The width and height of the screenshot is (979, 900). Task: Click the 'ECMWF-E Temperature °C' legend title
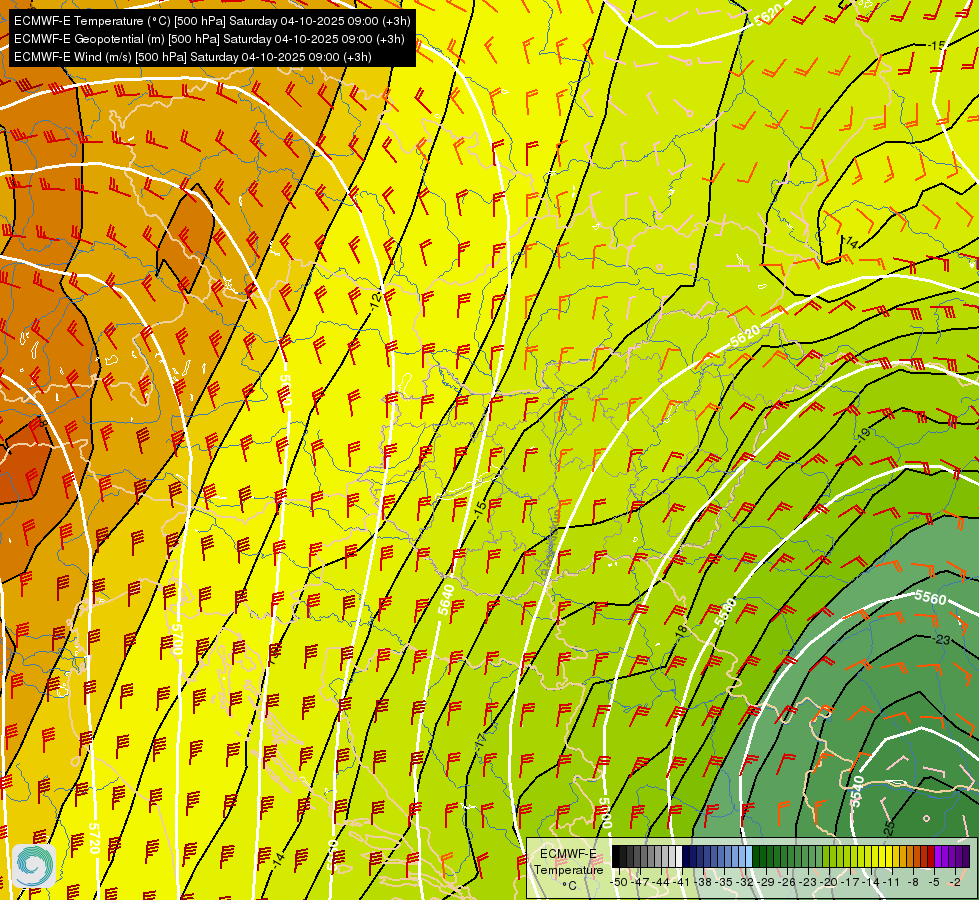pyautogui.click(x=568, y=869)
